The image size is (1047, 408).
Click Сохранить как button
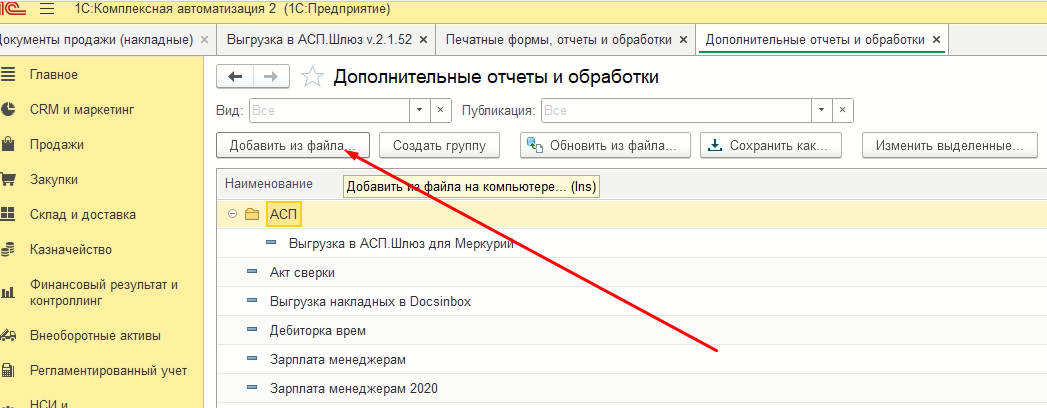coord(771,145)
